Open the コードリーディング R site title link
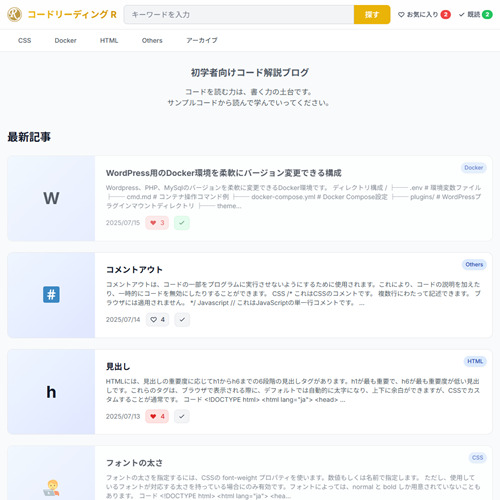This screenshot has width=500, height=500. (72, 14)
